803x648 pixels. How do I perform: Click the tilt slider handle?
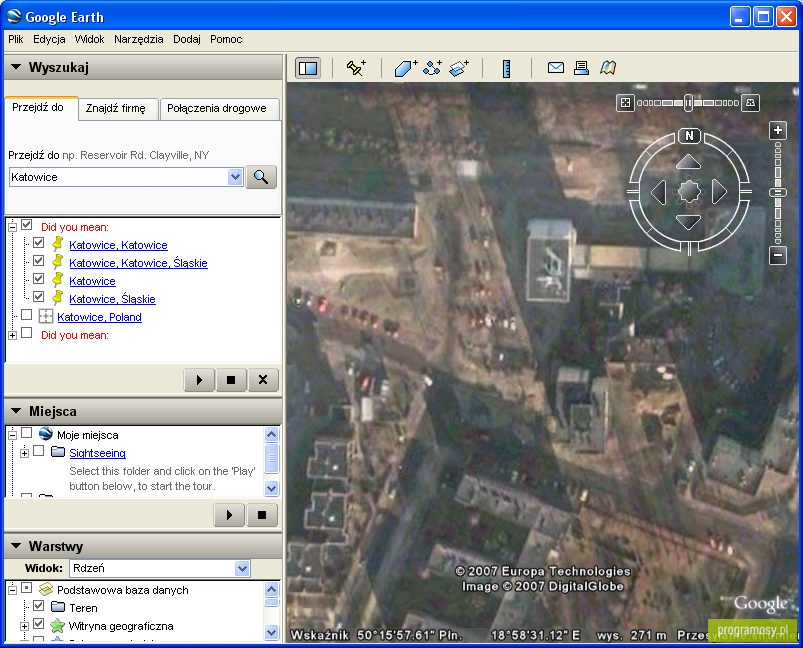click(x=688, y=102)
